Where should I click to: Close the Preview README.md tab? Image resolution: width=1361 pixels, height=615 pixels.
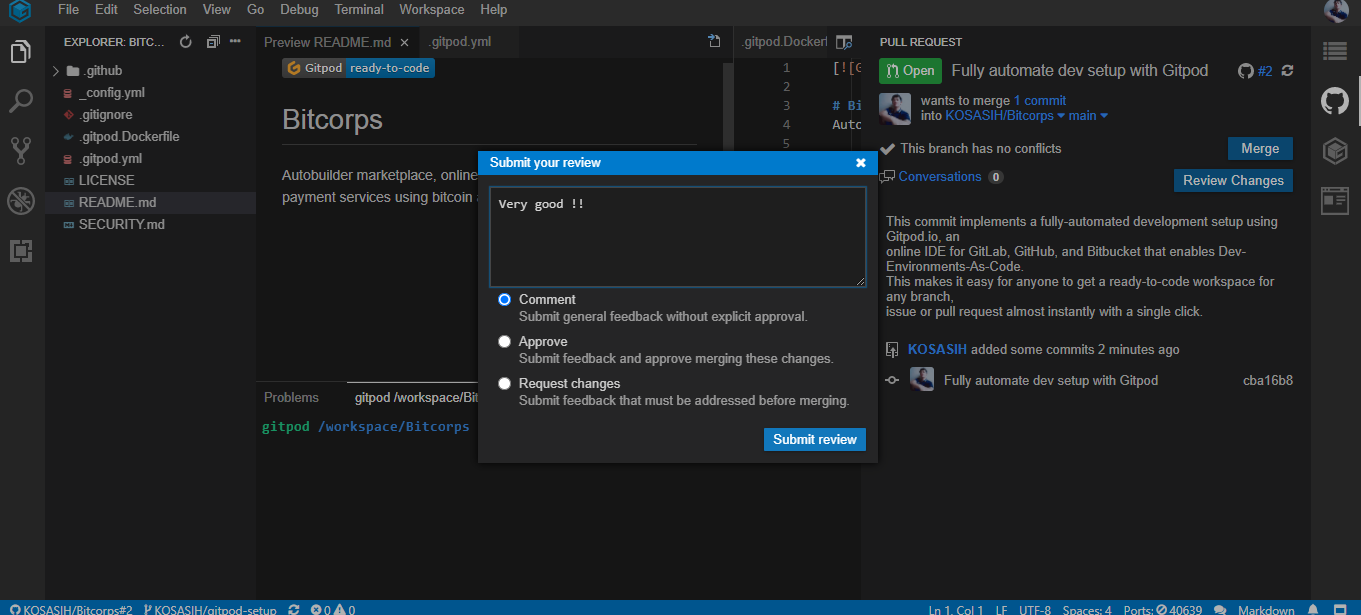[404, 42]
